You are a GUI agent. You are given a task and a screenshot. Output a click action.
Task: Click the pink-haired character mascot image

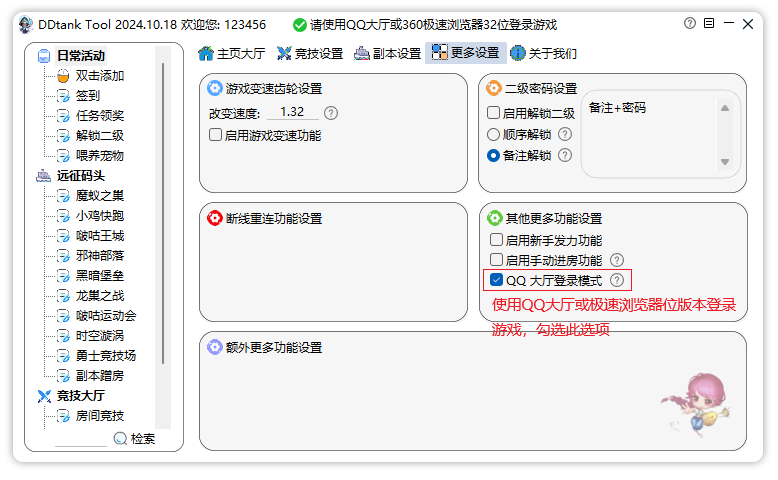coord(698,405)
